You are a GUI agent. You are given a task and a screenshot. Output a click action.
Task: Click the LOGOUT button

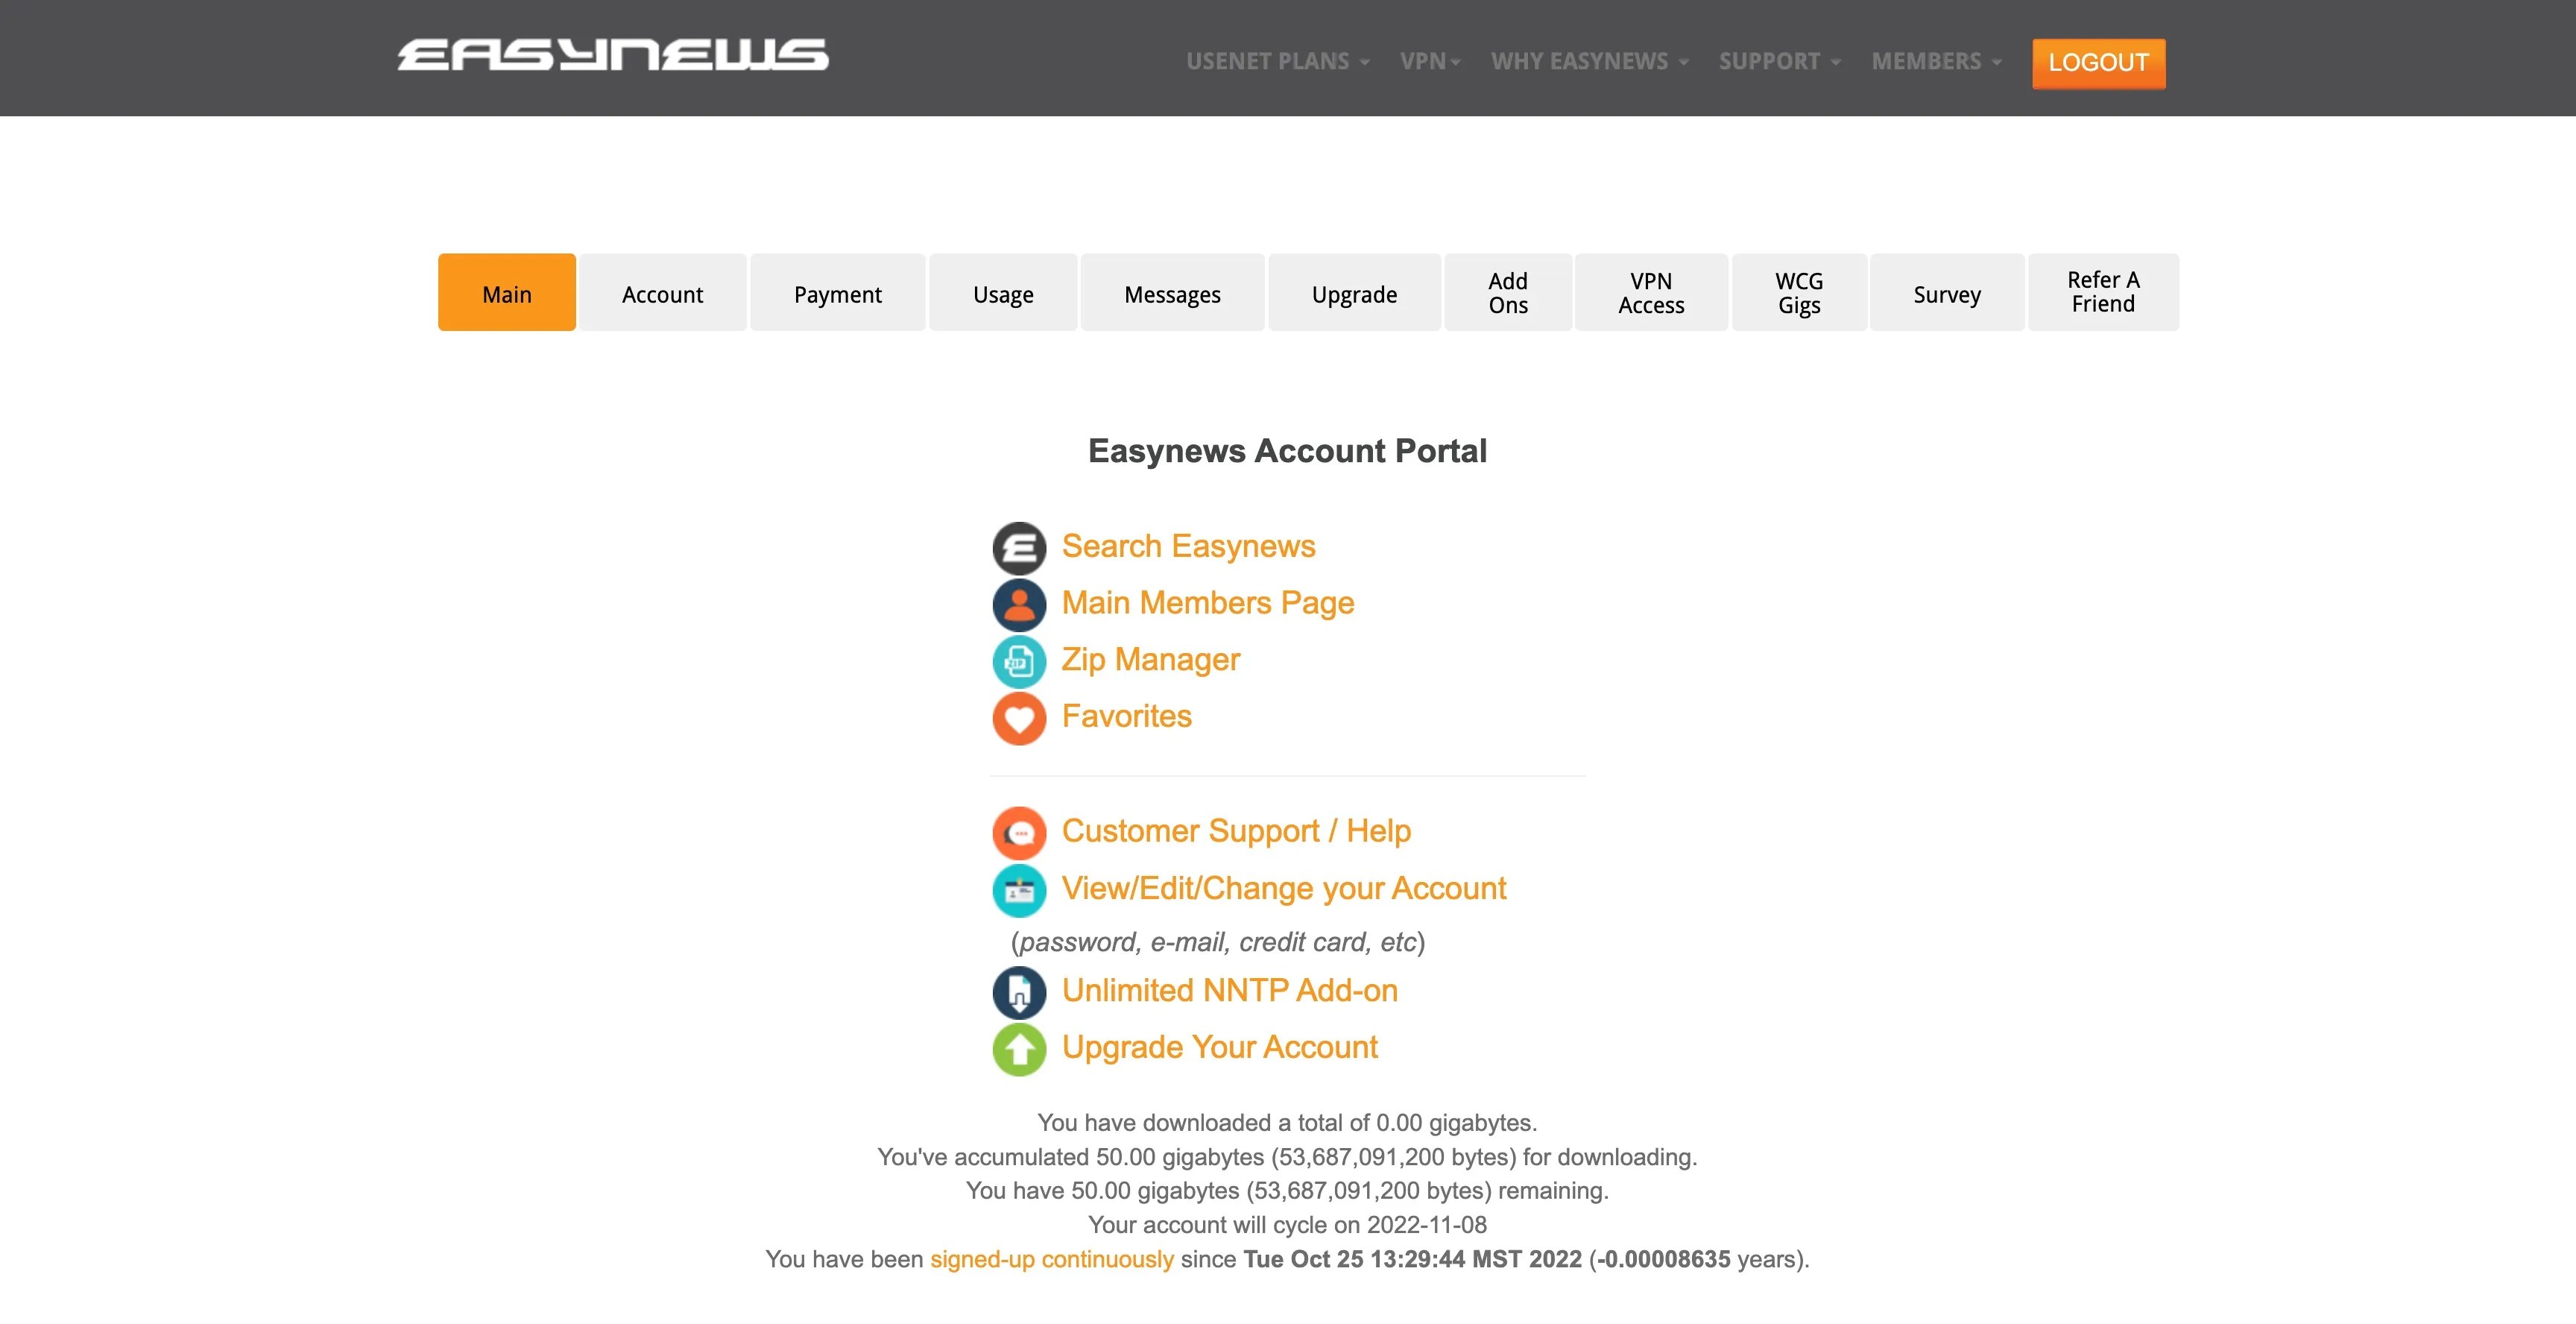click(2098, 63)
